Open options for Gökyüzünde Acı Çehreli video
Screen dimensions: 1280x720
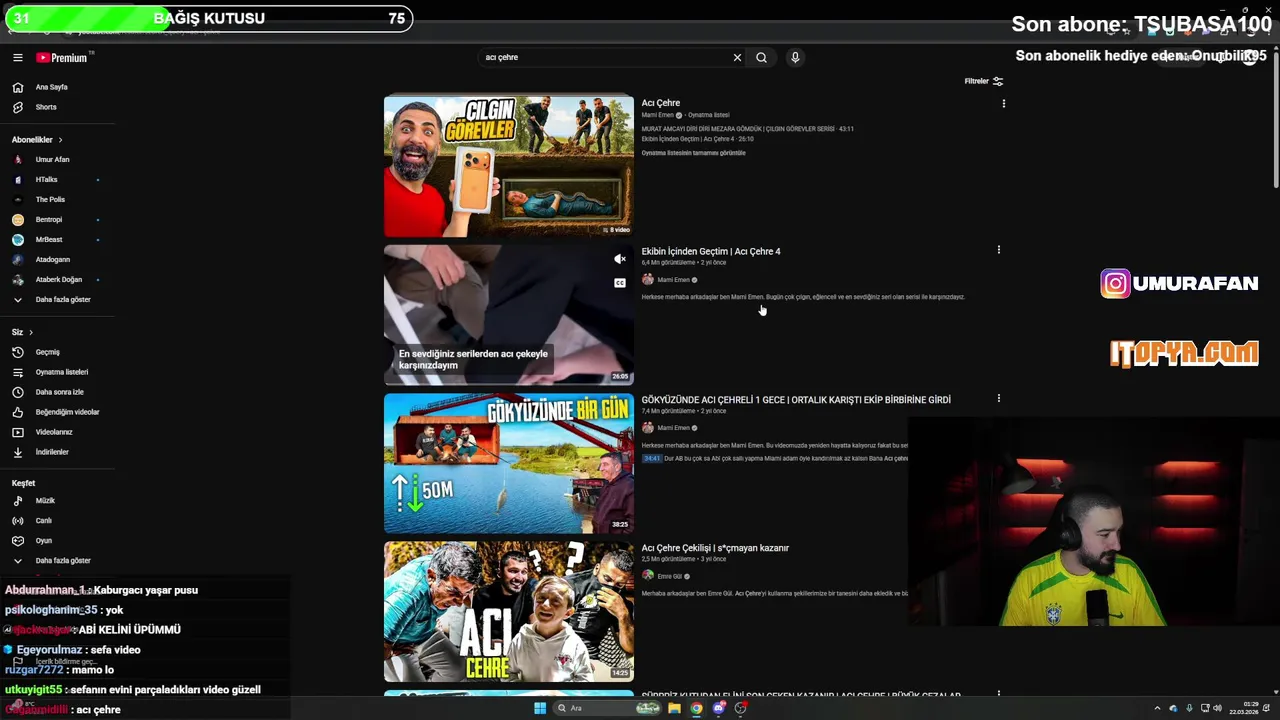998,398
